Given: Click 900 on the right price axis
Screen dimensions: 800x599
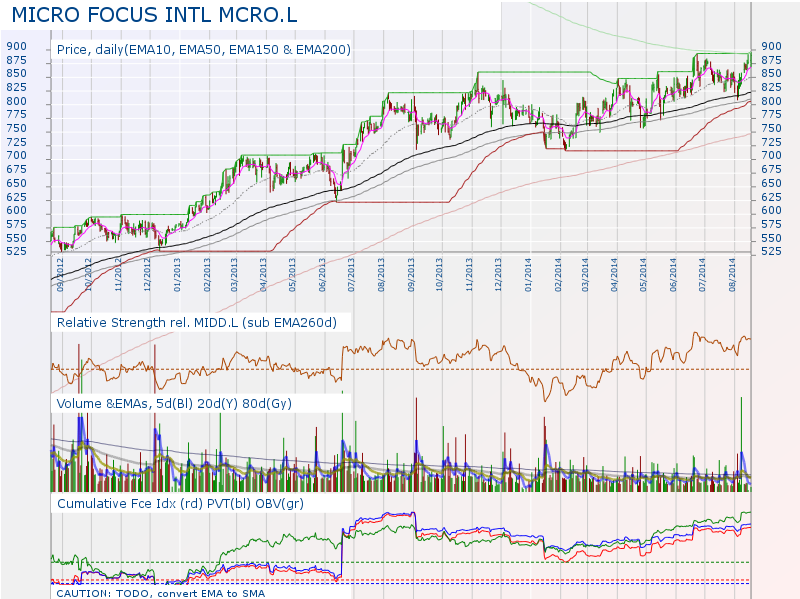Looking at the screenshot, I should tap(771, 46).
